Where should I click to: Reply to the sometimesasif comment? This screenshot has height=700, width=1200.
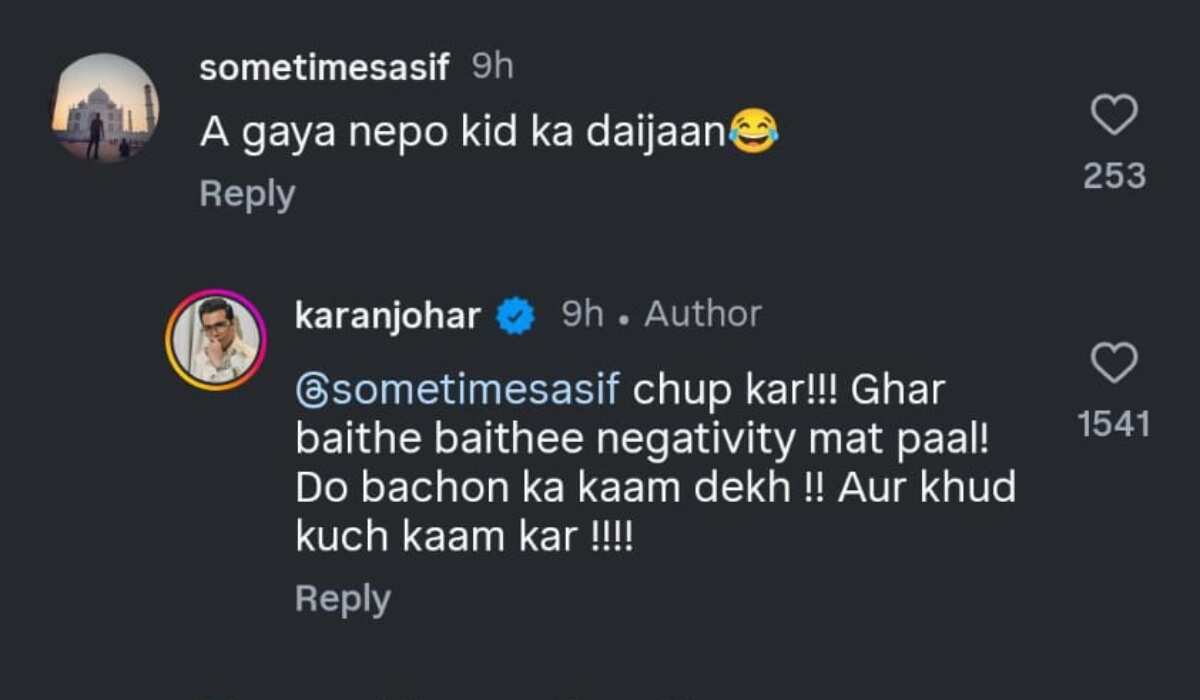247,194
